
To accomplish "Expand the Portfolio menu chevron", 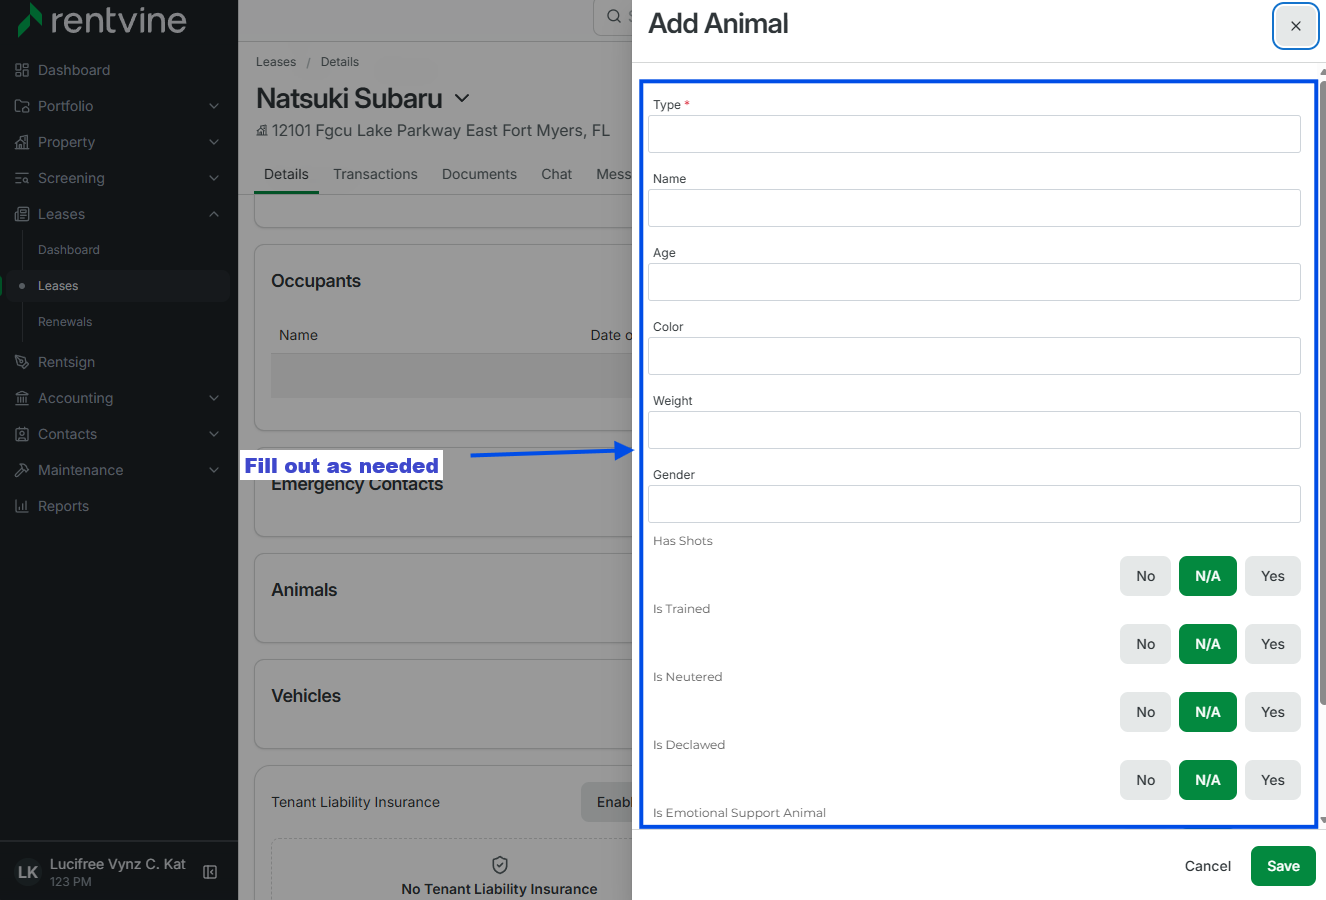I will (x=214, y=106).
